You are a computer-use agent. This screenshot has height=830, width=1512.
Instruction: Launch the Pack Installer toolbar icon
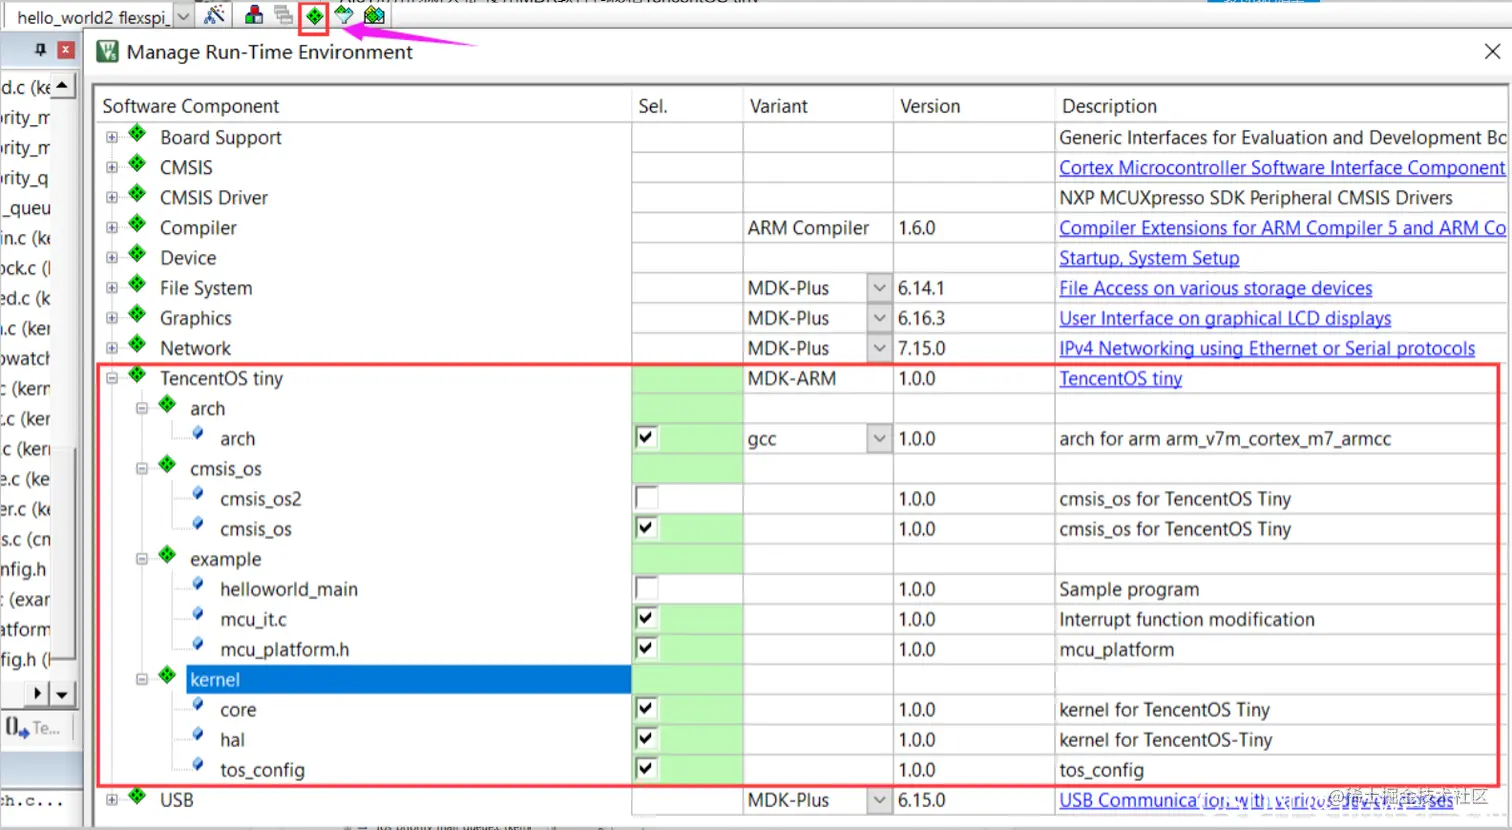374,15
